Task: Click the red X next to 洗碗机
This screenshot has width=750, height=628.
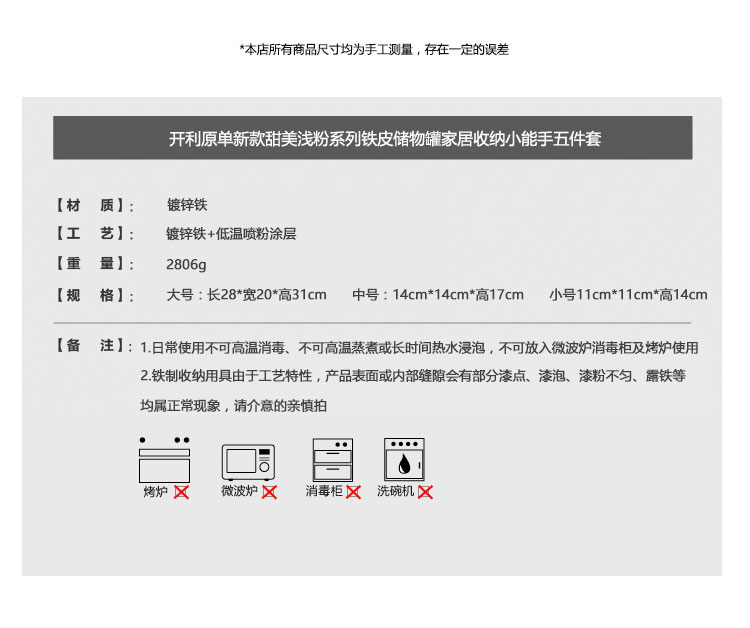Action: point(425,492)
